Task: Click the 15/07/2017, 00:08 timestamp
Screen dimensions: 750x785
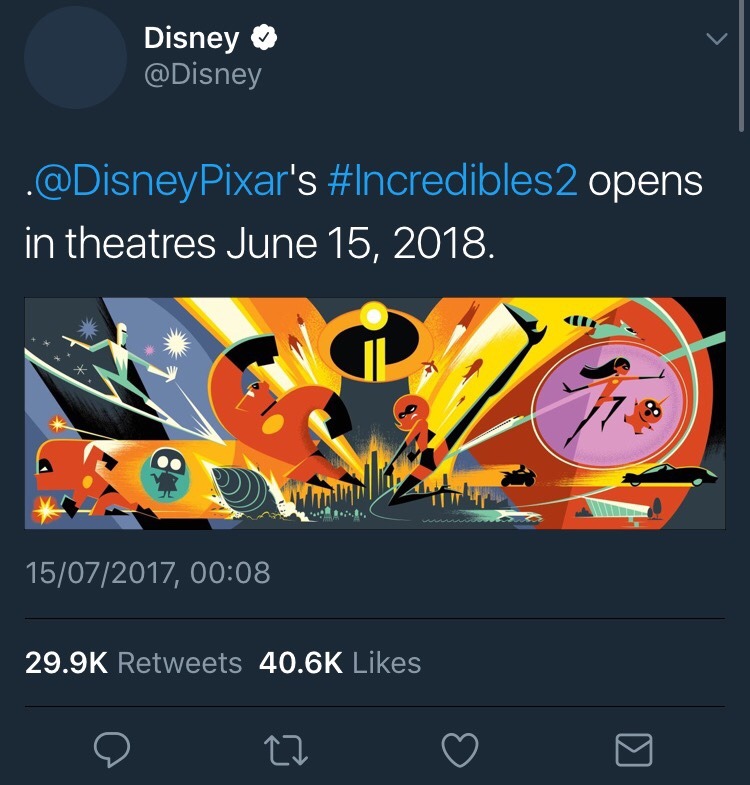Action: coord(148,573)
